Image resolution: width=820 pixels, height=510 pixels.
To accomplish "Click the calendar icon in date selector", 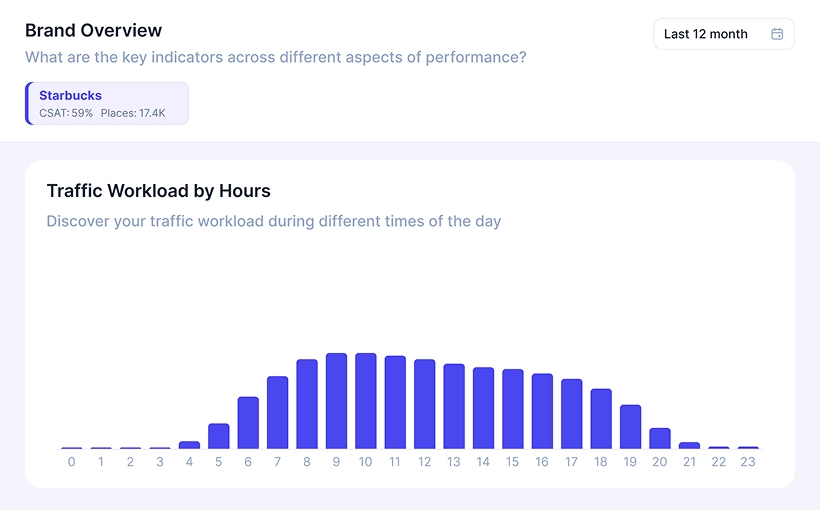I will [777, 34].
